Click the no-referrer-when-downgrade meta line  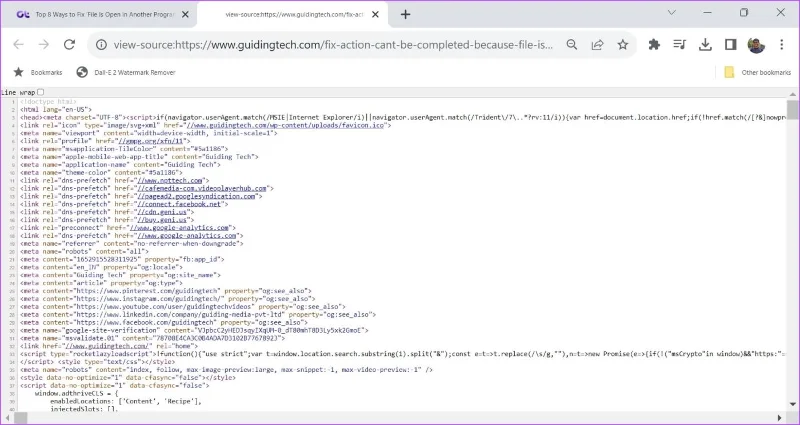[x=132, y=243]
